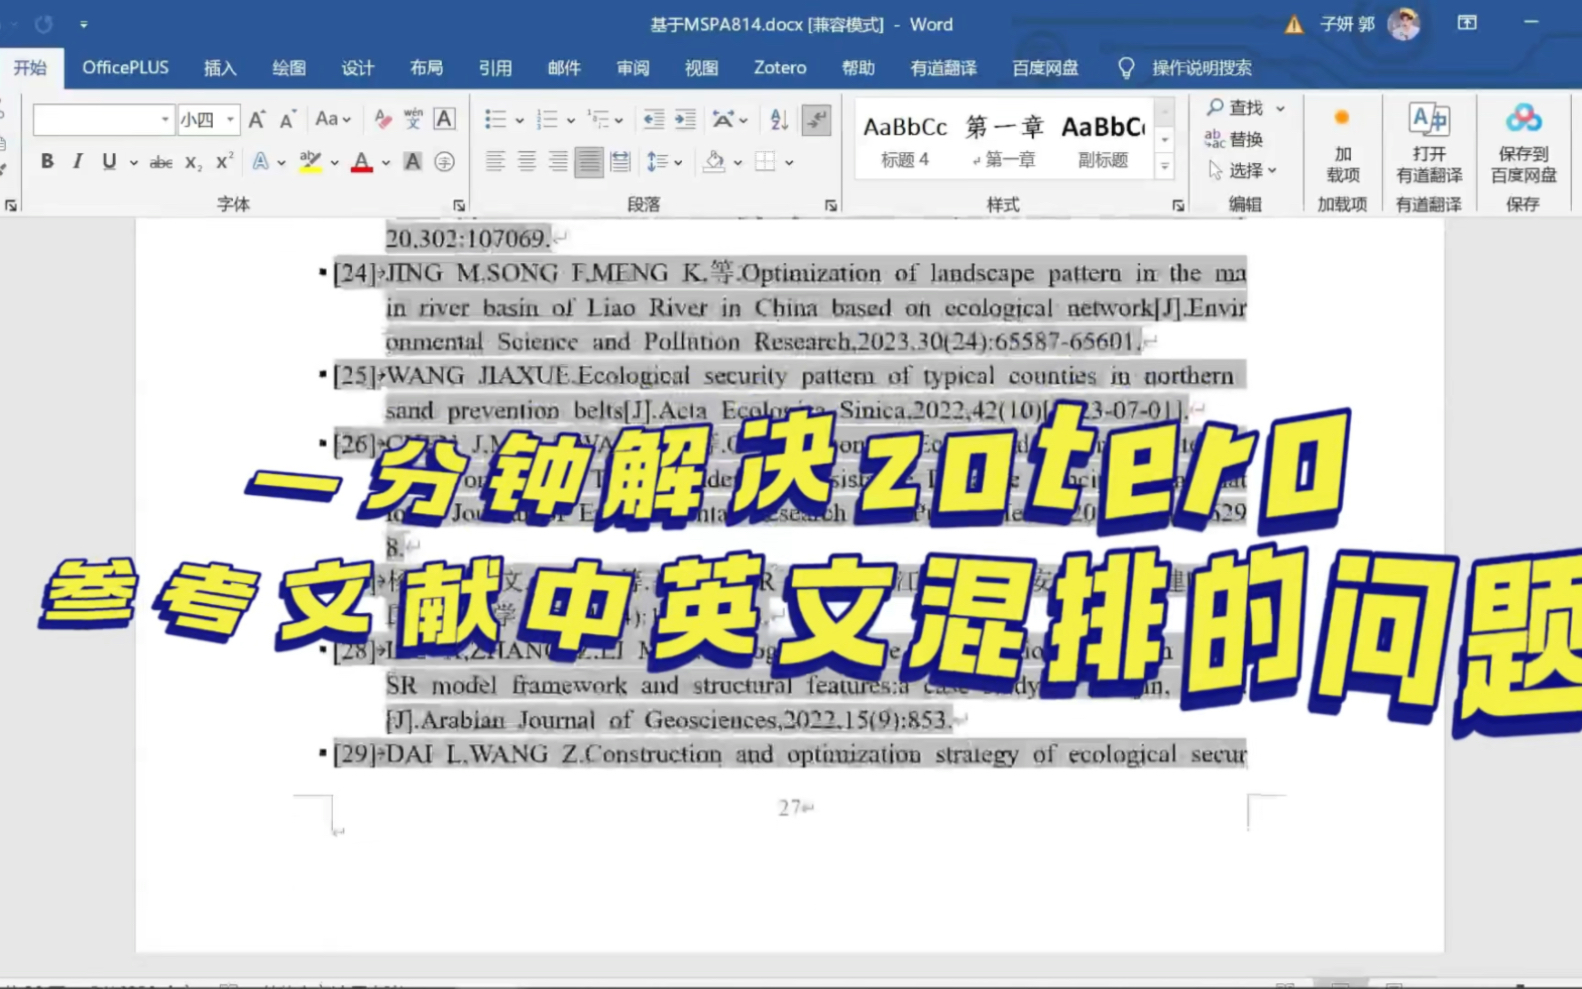Apply paragraph borders
The image size is (1582, 989).
coord(765,162)
